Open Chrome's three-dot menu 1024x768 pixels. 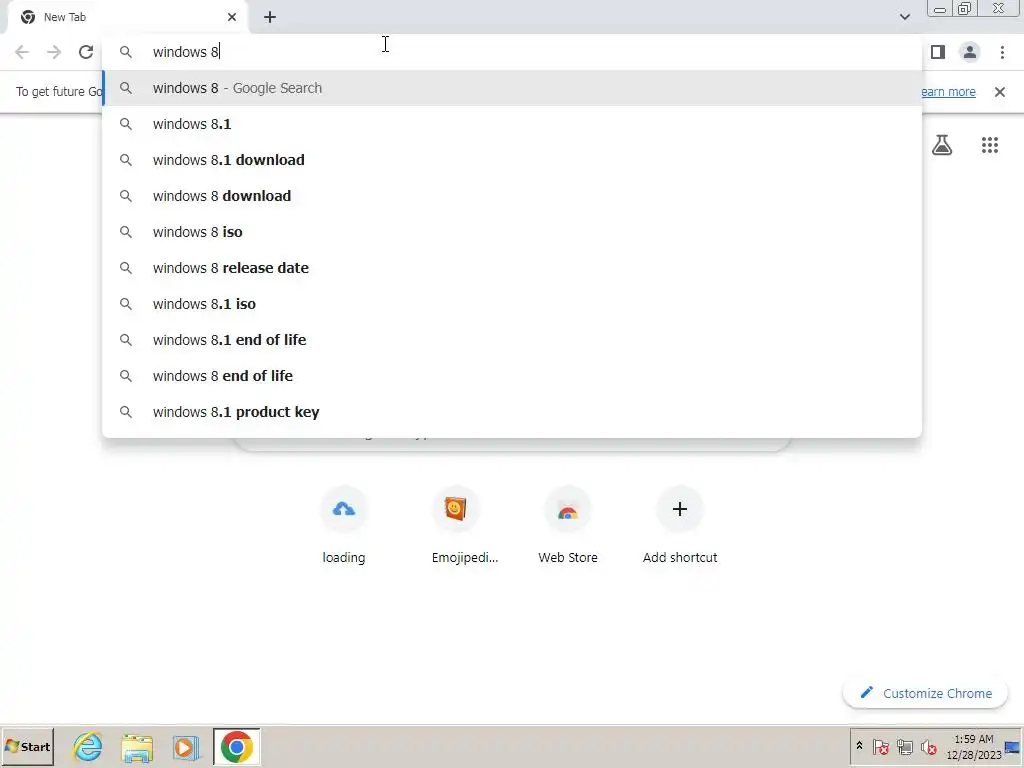(1002, 52)
